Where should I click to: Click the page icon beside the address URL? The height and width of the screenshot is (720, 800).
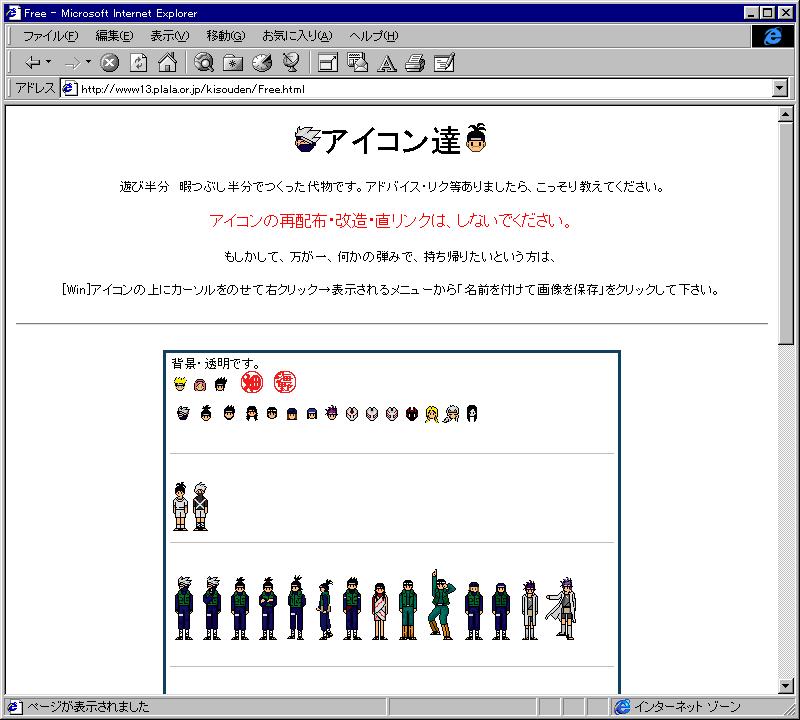69,89
